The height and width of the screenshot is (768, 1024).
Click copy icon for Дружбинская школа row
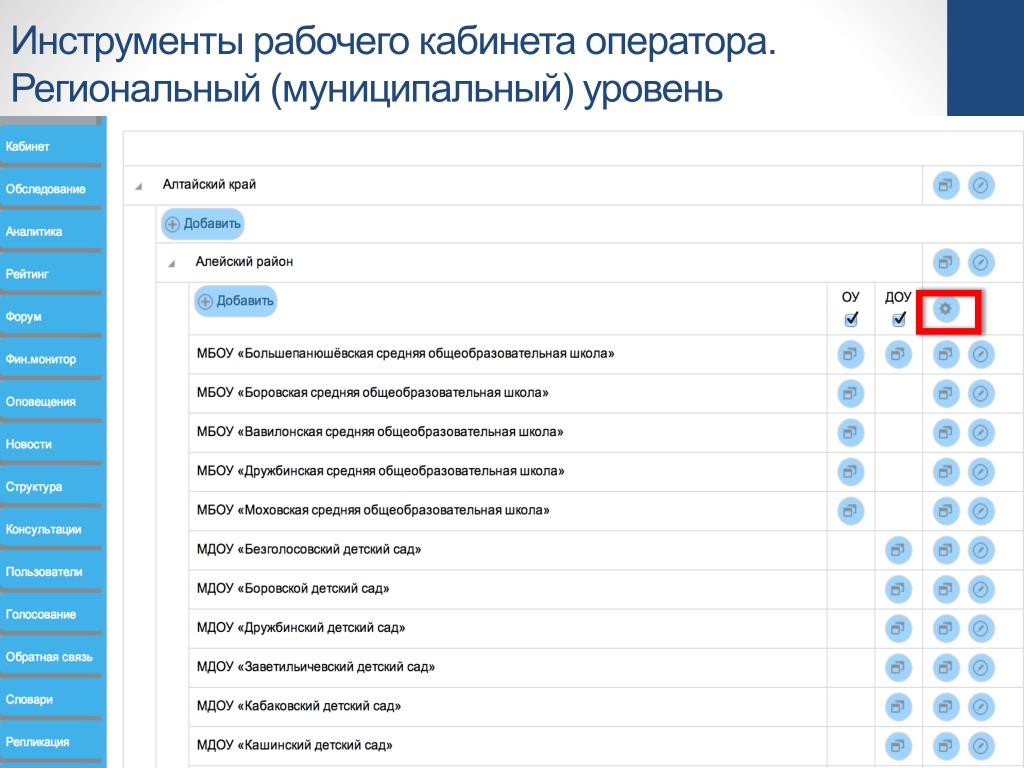(x=945, y=472)
